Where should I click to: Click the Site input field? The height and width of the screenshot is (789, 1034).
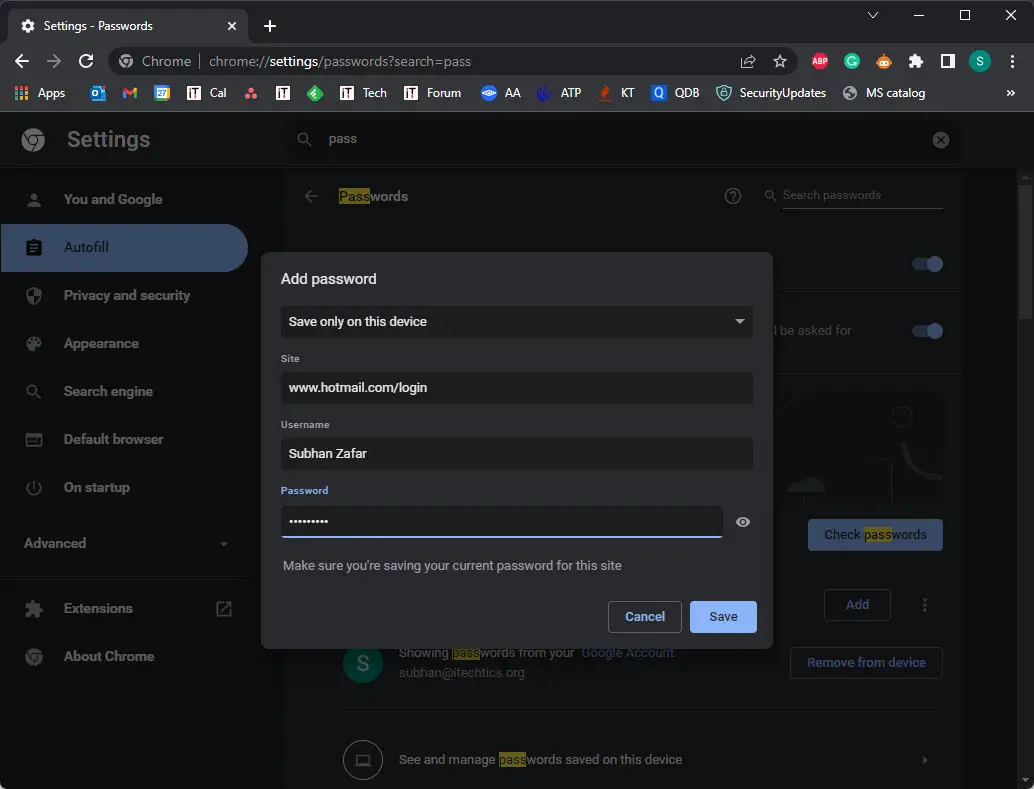tap(517, 388)
